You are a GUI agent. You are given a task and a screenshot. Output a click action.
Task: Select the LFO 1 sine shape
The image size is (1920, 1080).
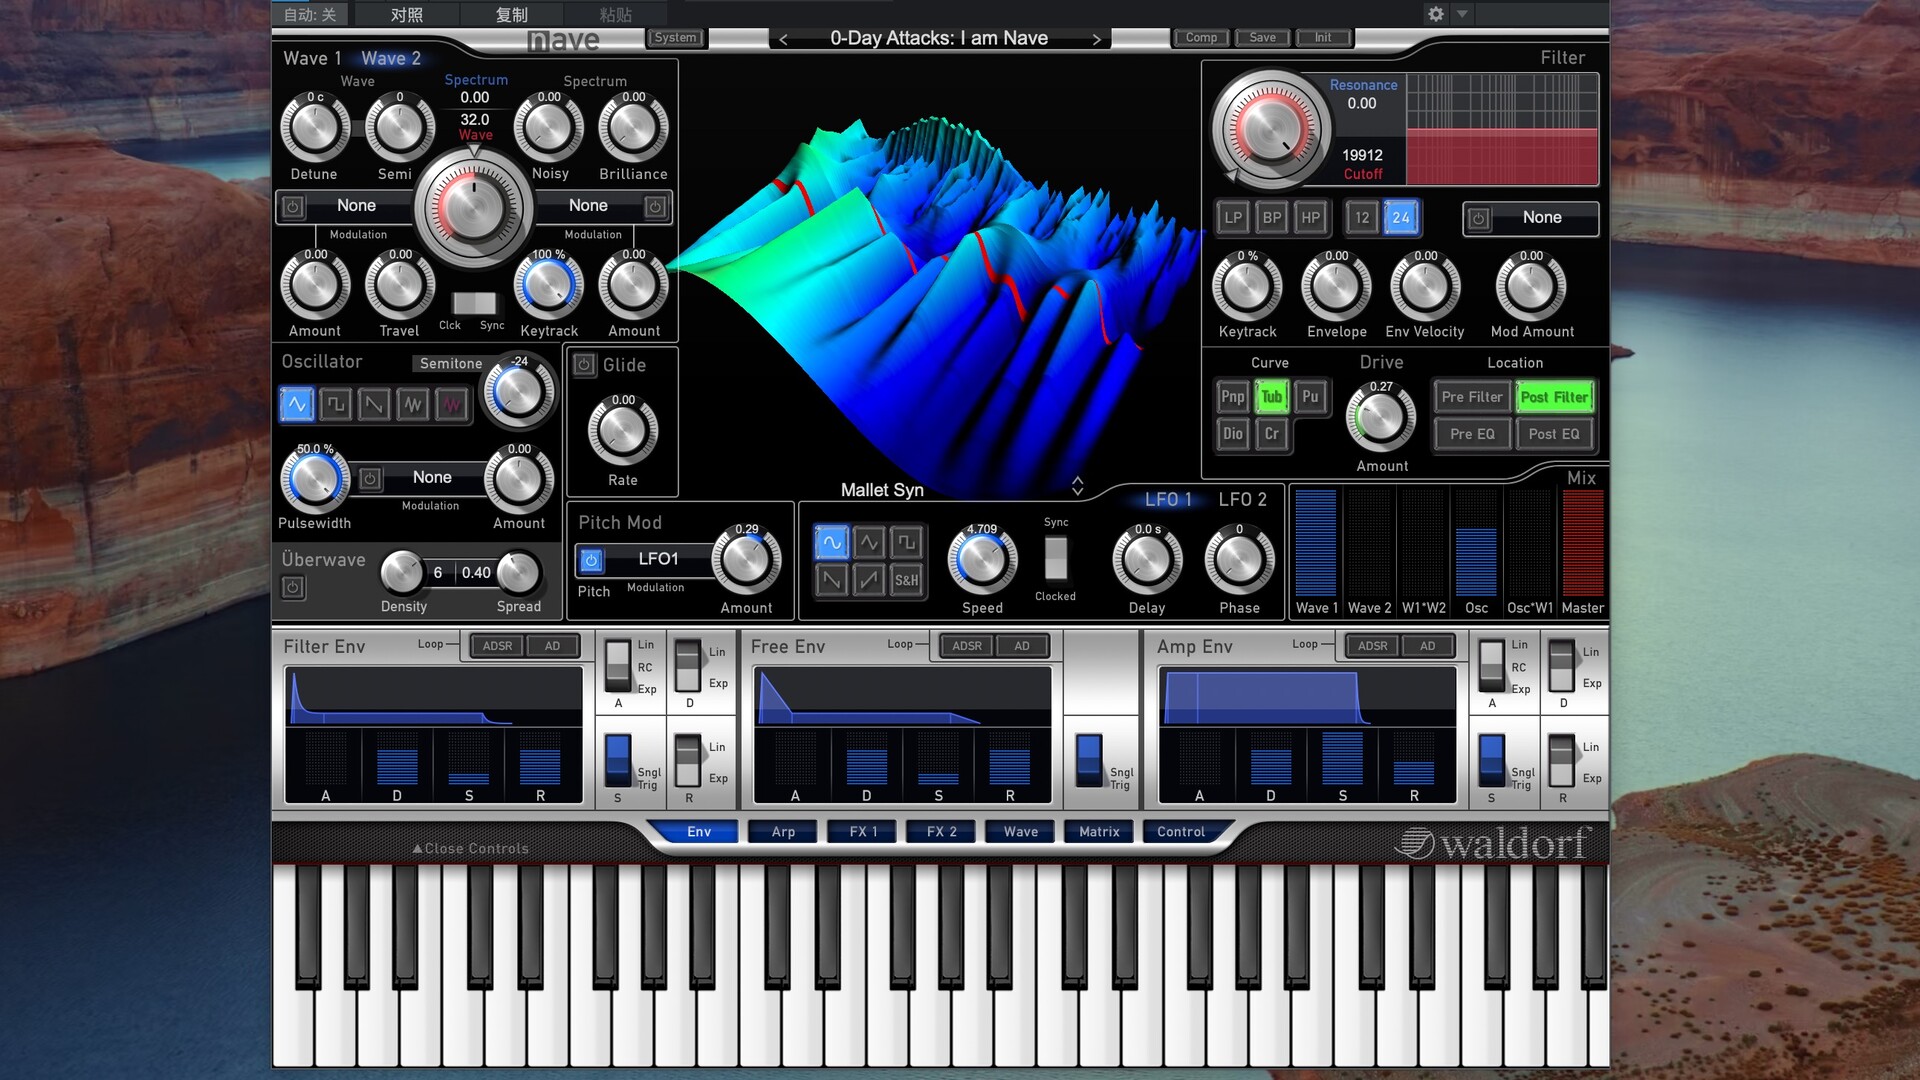831,542
